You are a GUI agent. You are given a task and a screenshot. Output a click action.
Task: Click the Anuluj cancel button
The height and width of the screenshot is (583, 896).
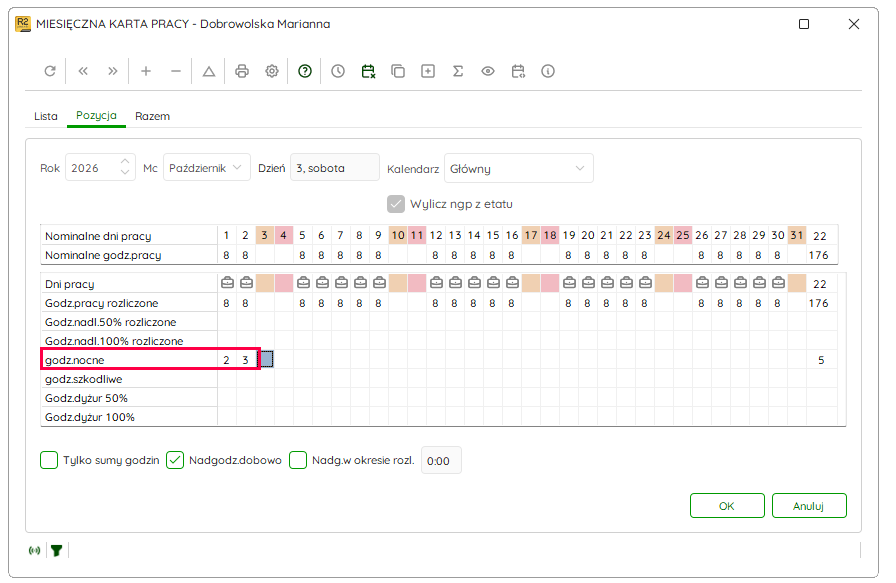click(809, 506)
